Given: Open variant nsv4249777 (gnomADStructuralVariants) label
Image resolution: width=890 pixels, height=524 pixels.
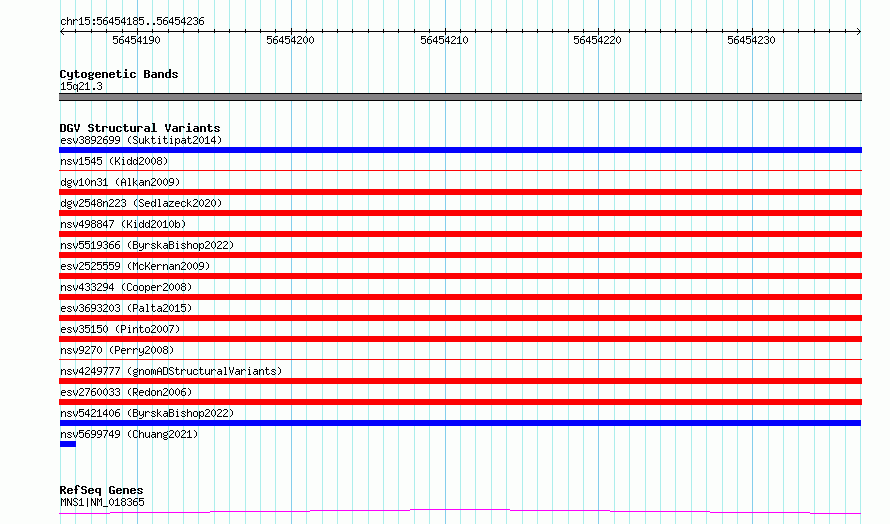Looking at the screenshot, I should pos(171,371).
